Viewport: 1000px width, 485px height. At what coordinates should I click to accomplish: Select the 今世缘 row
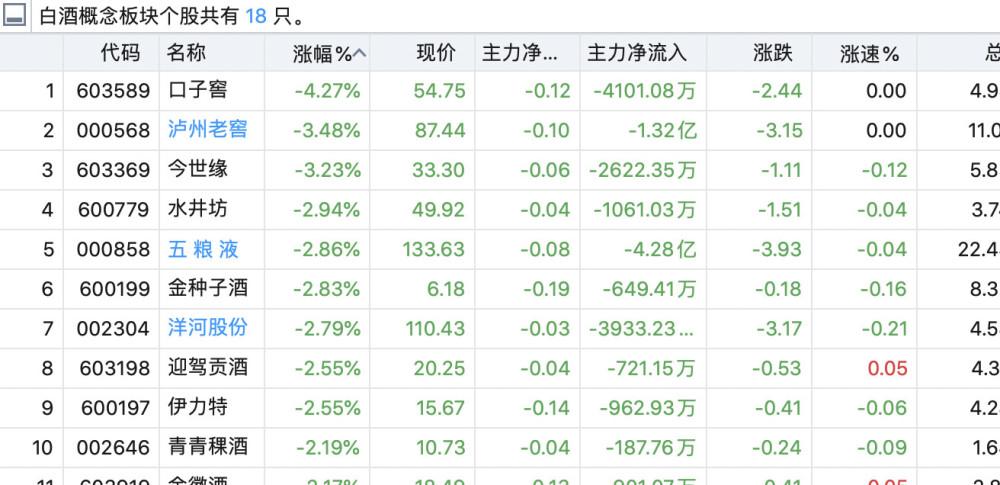pyautogui.click(x=500, y=170)
